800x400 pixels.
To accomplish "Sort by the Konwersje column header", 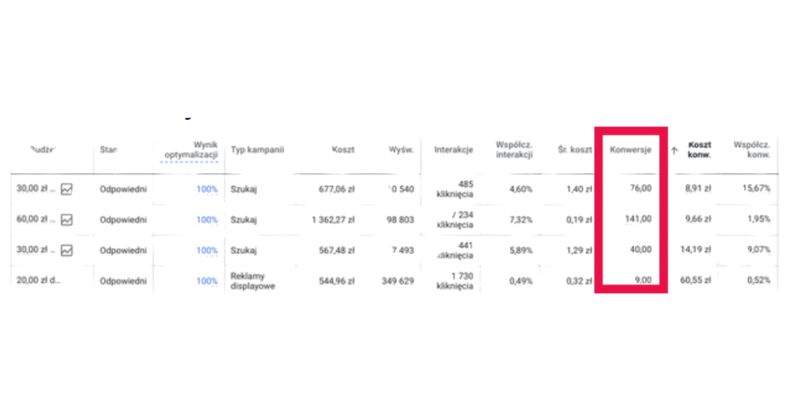I will tap(631, 150).
